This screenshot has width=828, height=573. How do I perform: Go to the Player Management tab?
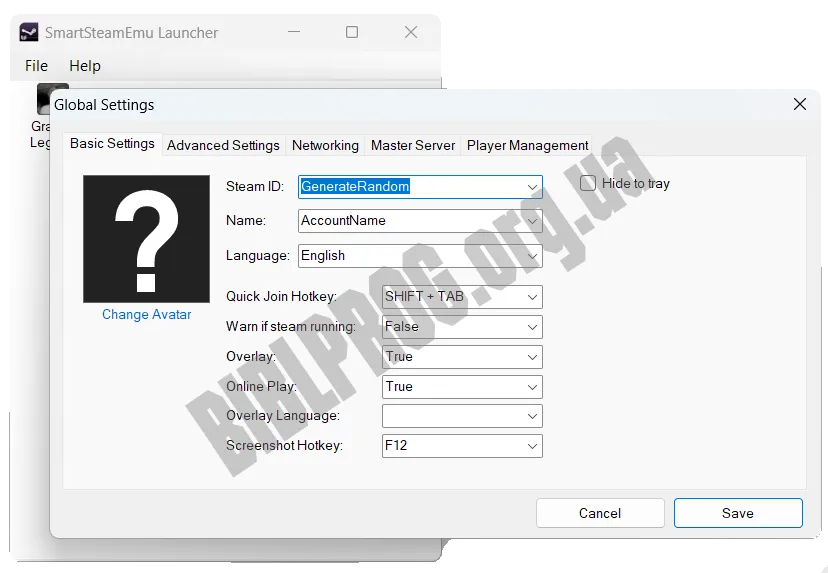[x=527, y=145]
